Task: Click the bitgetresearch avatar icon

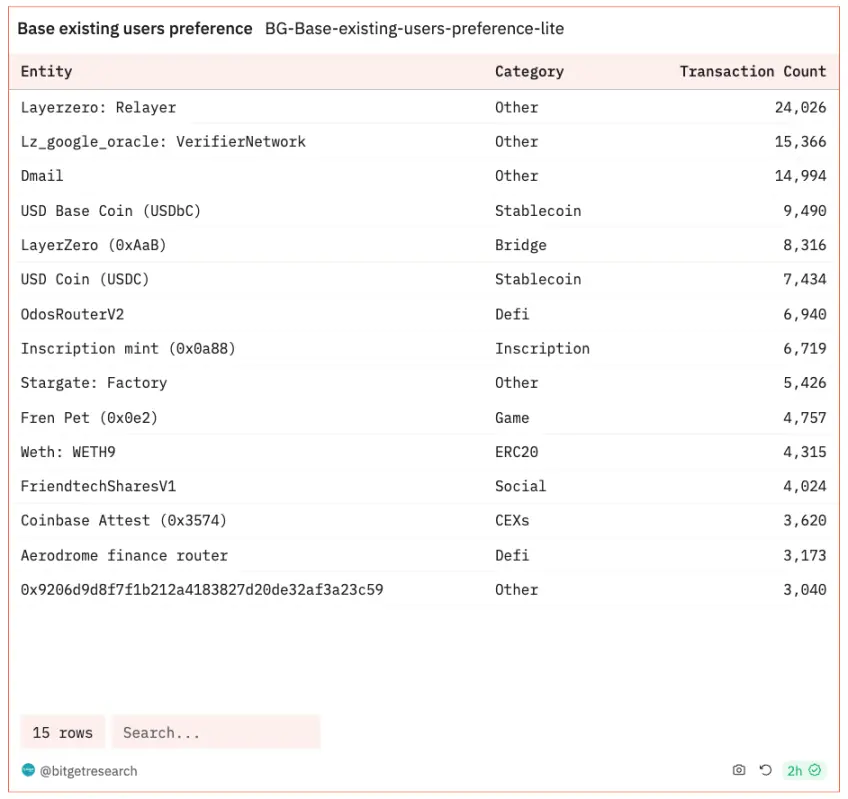Action: 28,770
